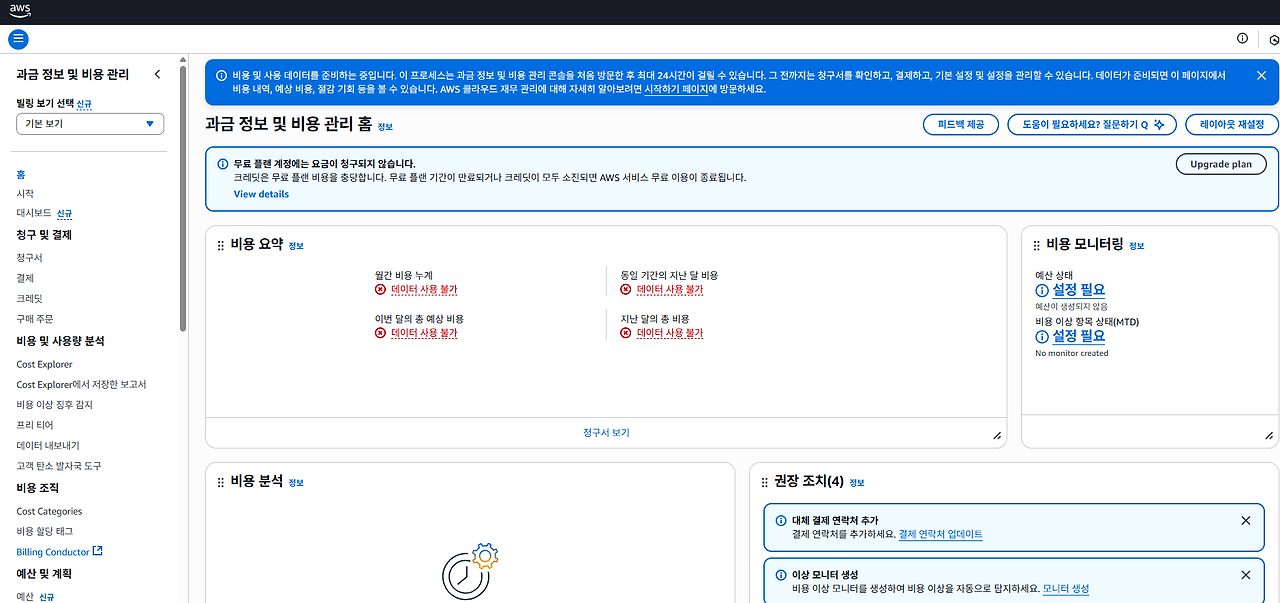Click the clock gear icon in 비용 분석
1280x603 pixels.
469,570
